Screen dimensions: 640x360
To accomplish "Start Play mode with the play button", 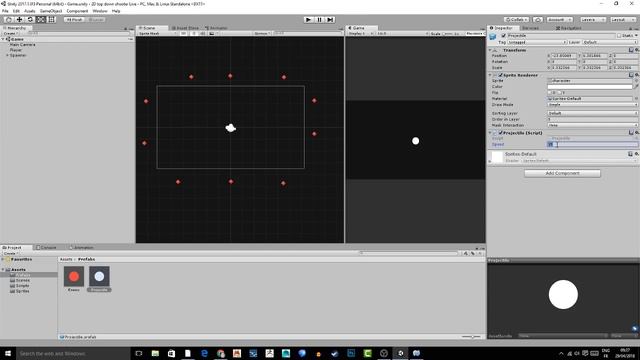I will tap(309, 20).
